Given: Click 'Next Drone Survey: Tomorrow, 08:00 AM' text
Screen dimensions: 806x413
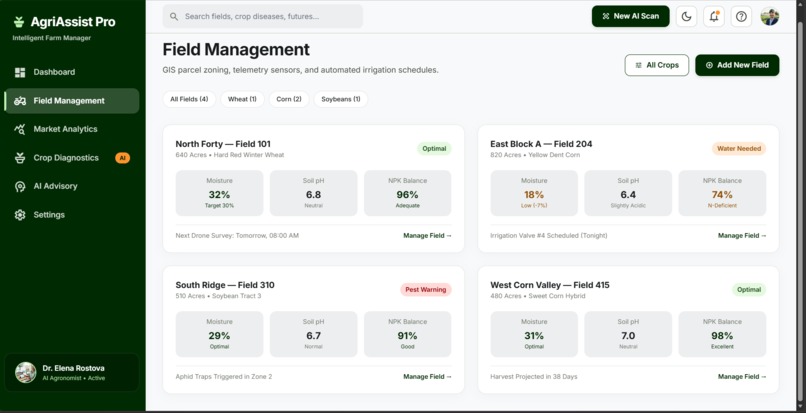Looking at the screenshot, I should click(237, 236).
